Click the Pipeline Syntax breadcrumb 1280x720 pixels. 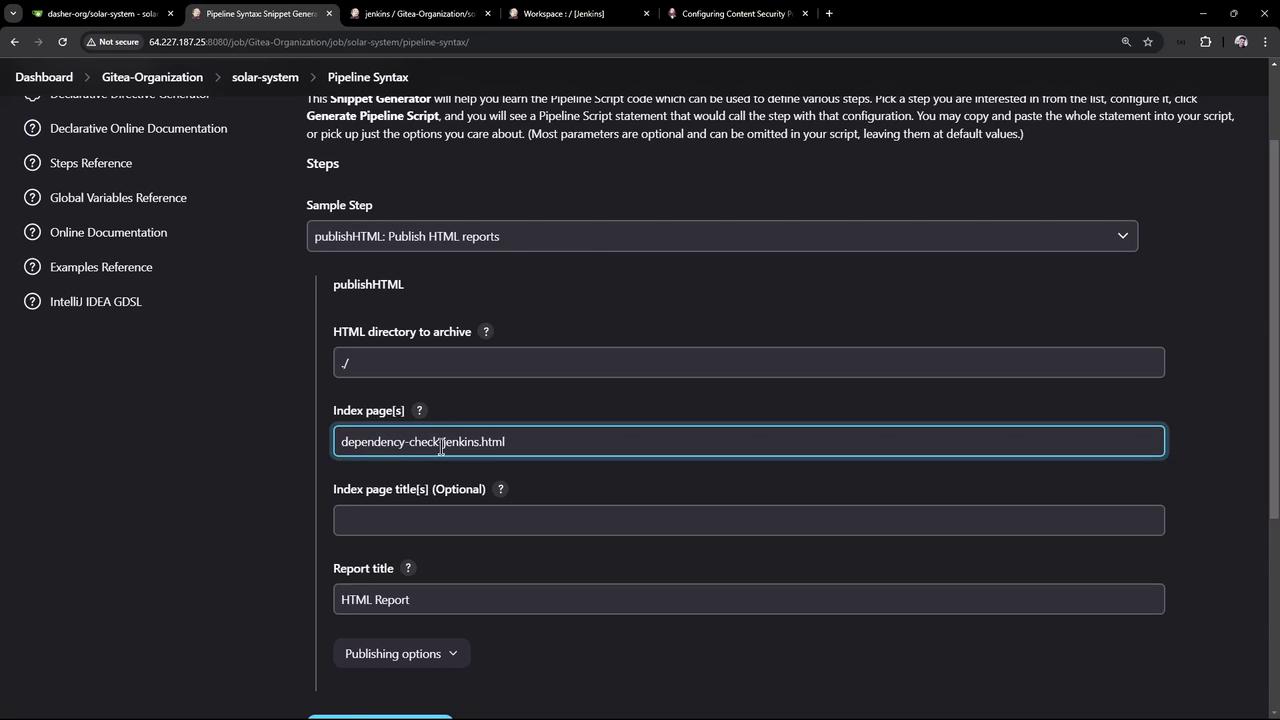tap(368, 77)
